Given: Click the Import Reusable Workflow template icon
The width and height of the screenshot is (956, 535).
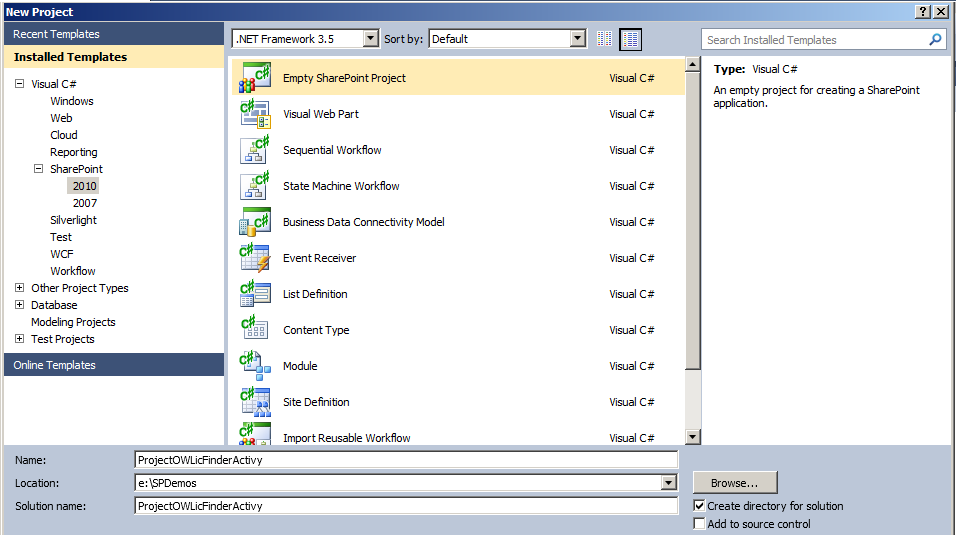Looking at the screenshot, I should point(255,433).
